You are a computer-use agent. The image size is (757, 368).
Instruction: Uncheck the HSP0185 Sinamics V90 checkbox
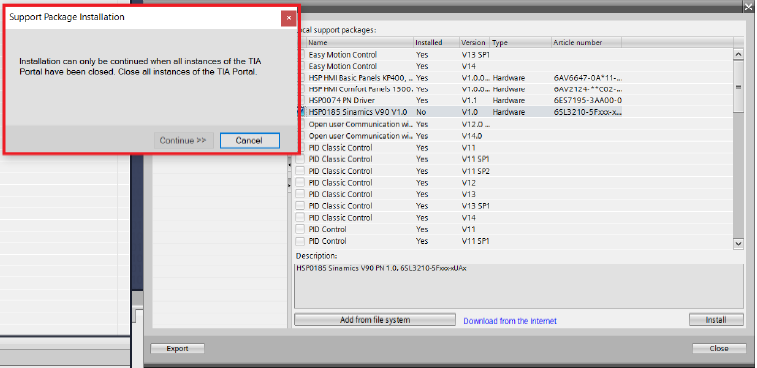click(301, 112)
